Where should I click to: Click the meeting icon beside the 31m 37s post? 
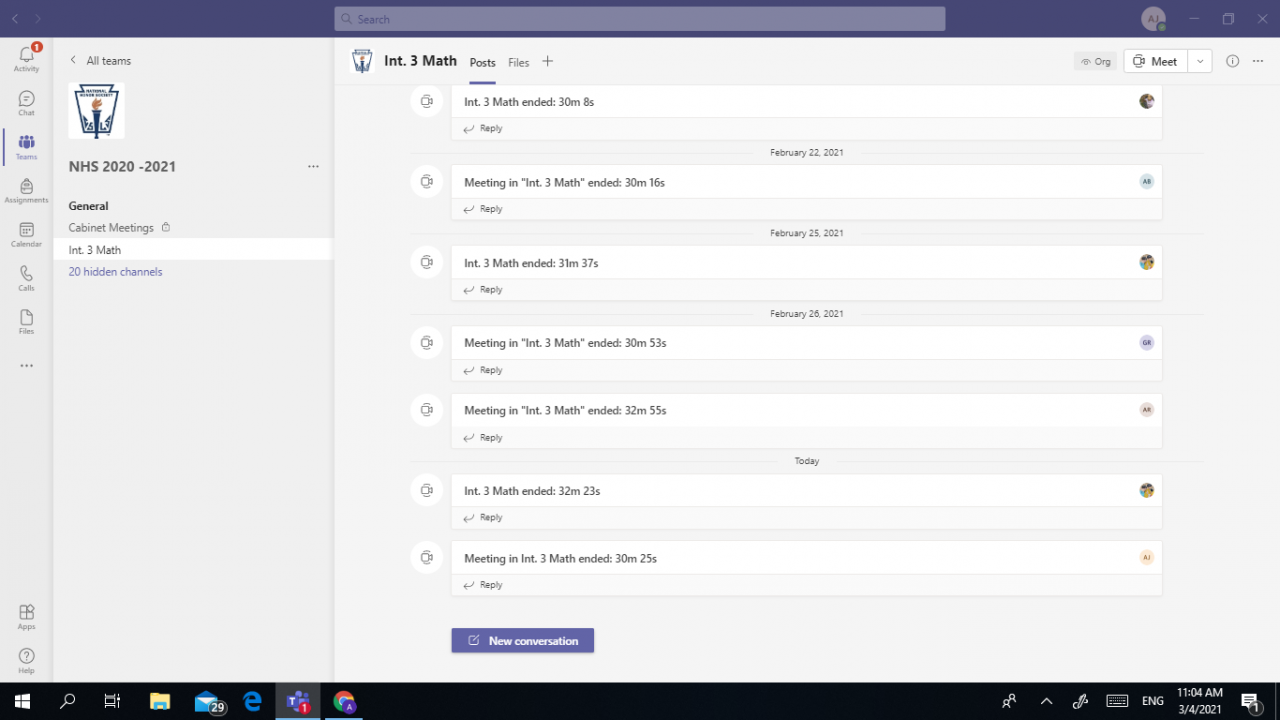coord(427,262)
